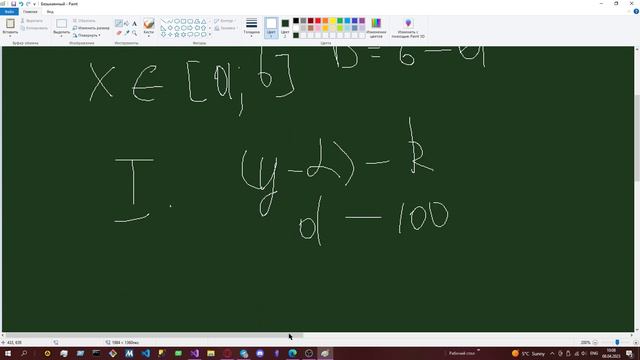
Task: Expand the Brushes dropdown arrow
Action: pyautogui.click(x=149, y=36)
